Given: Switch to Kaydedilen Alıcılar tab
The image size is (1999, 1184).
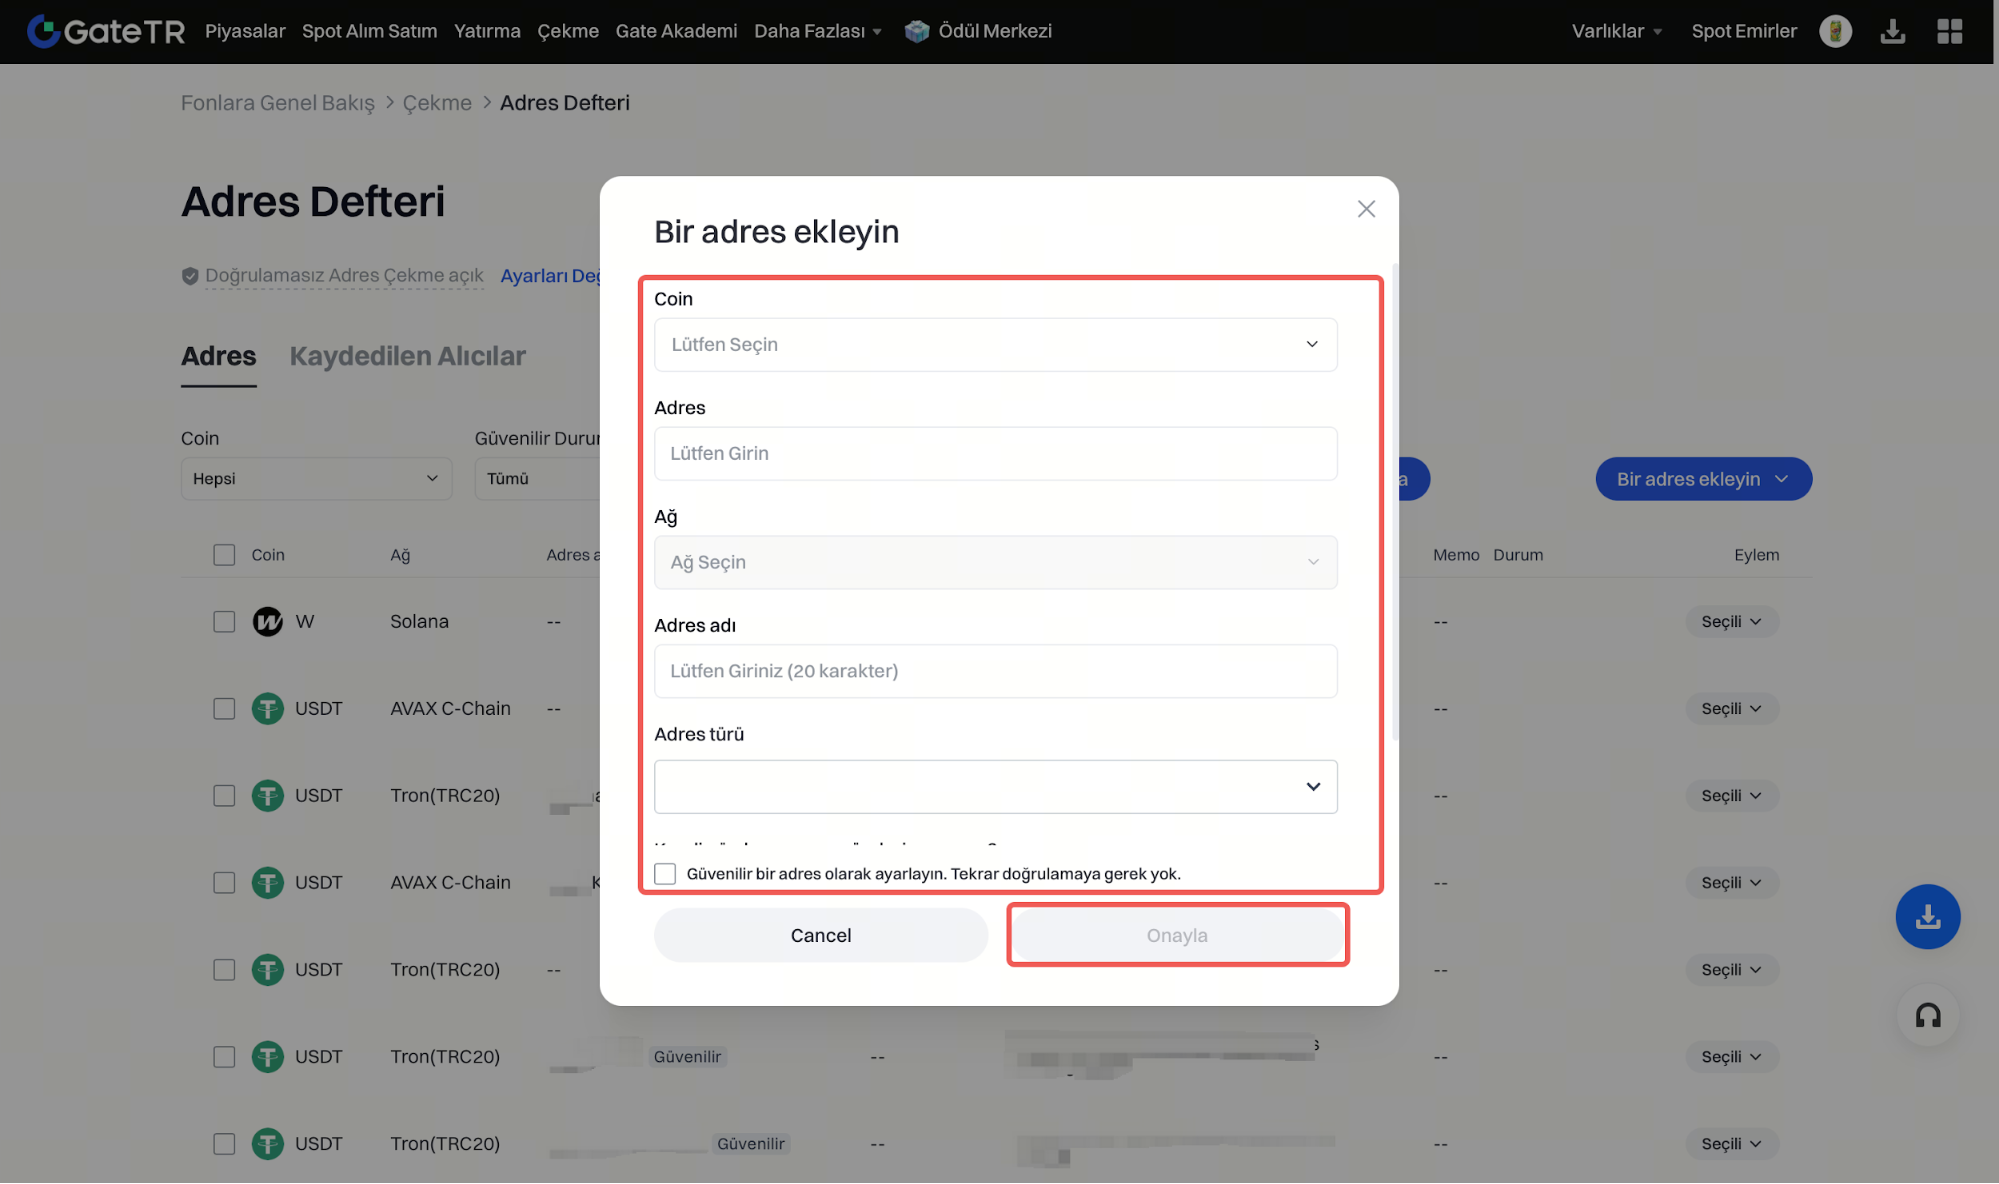Looking at the screenshot, I should coord(407,356).
